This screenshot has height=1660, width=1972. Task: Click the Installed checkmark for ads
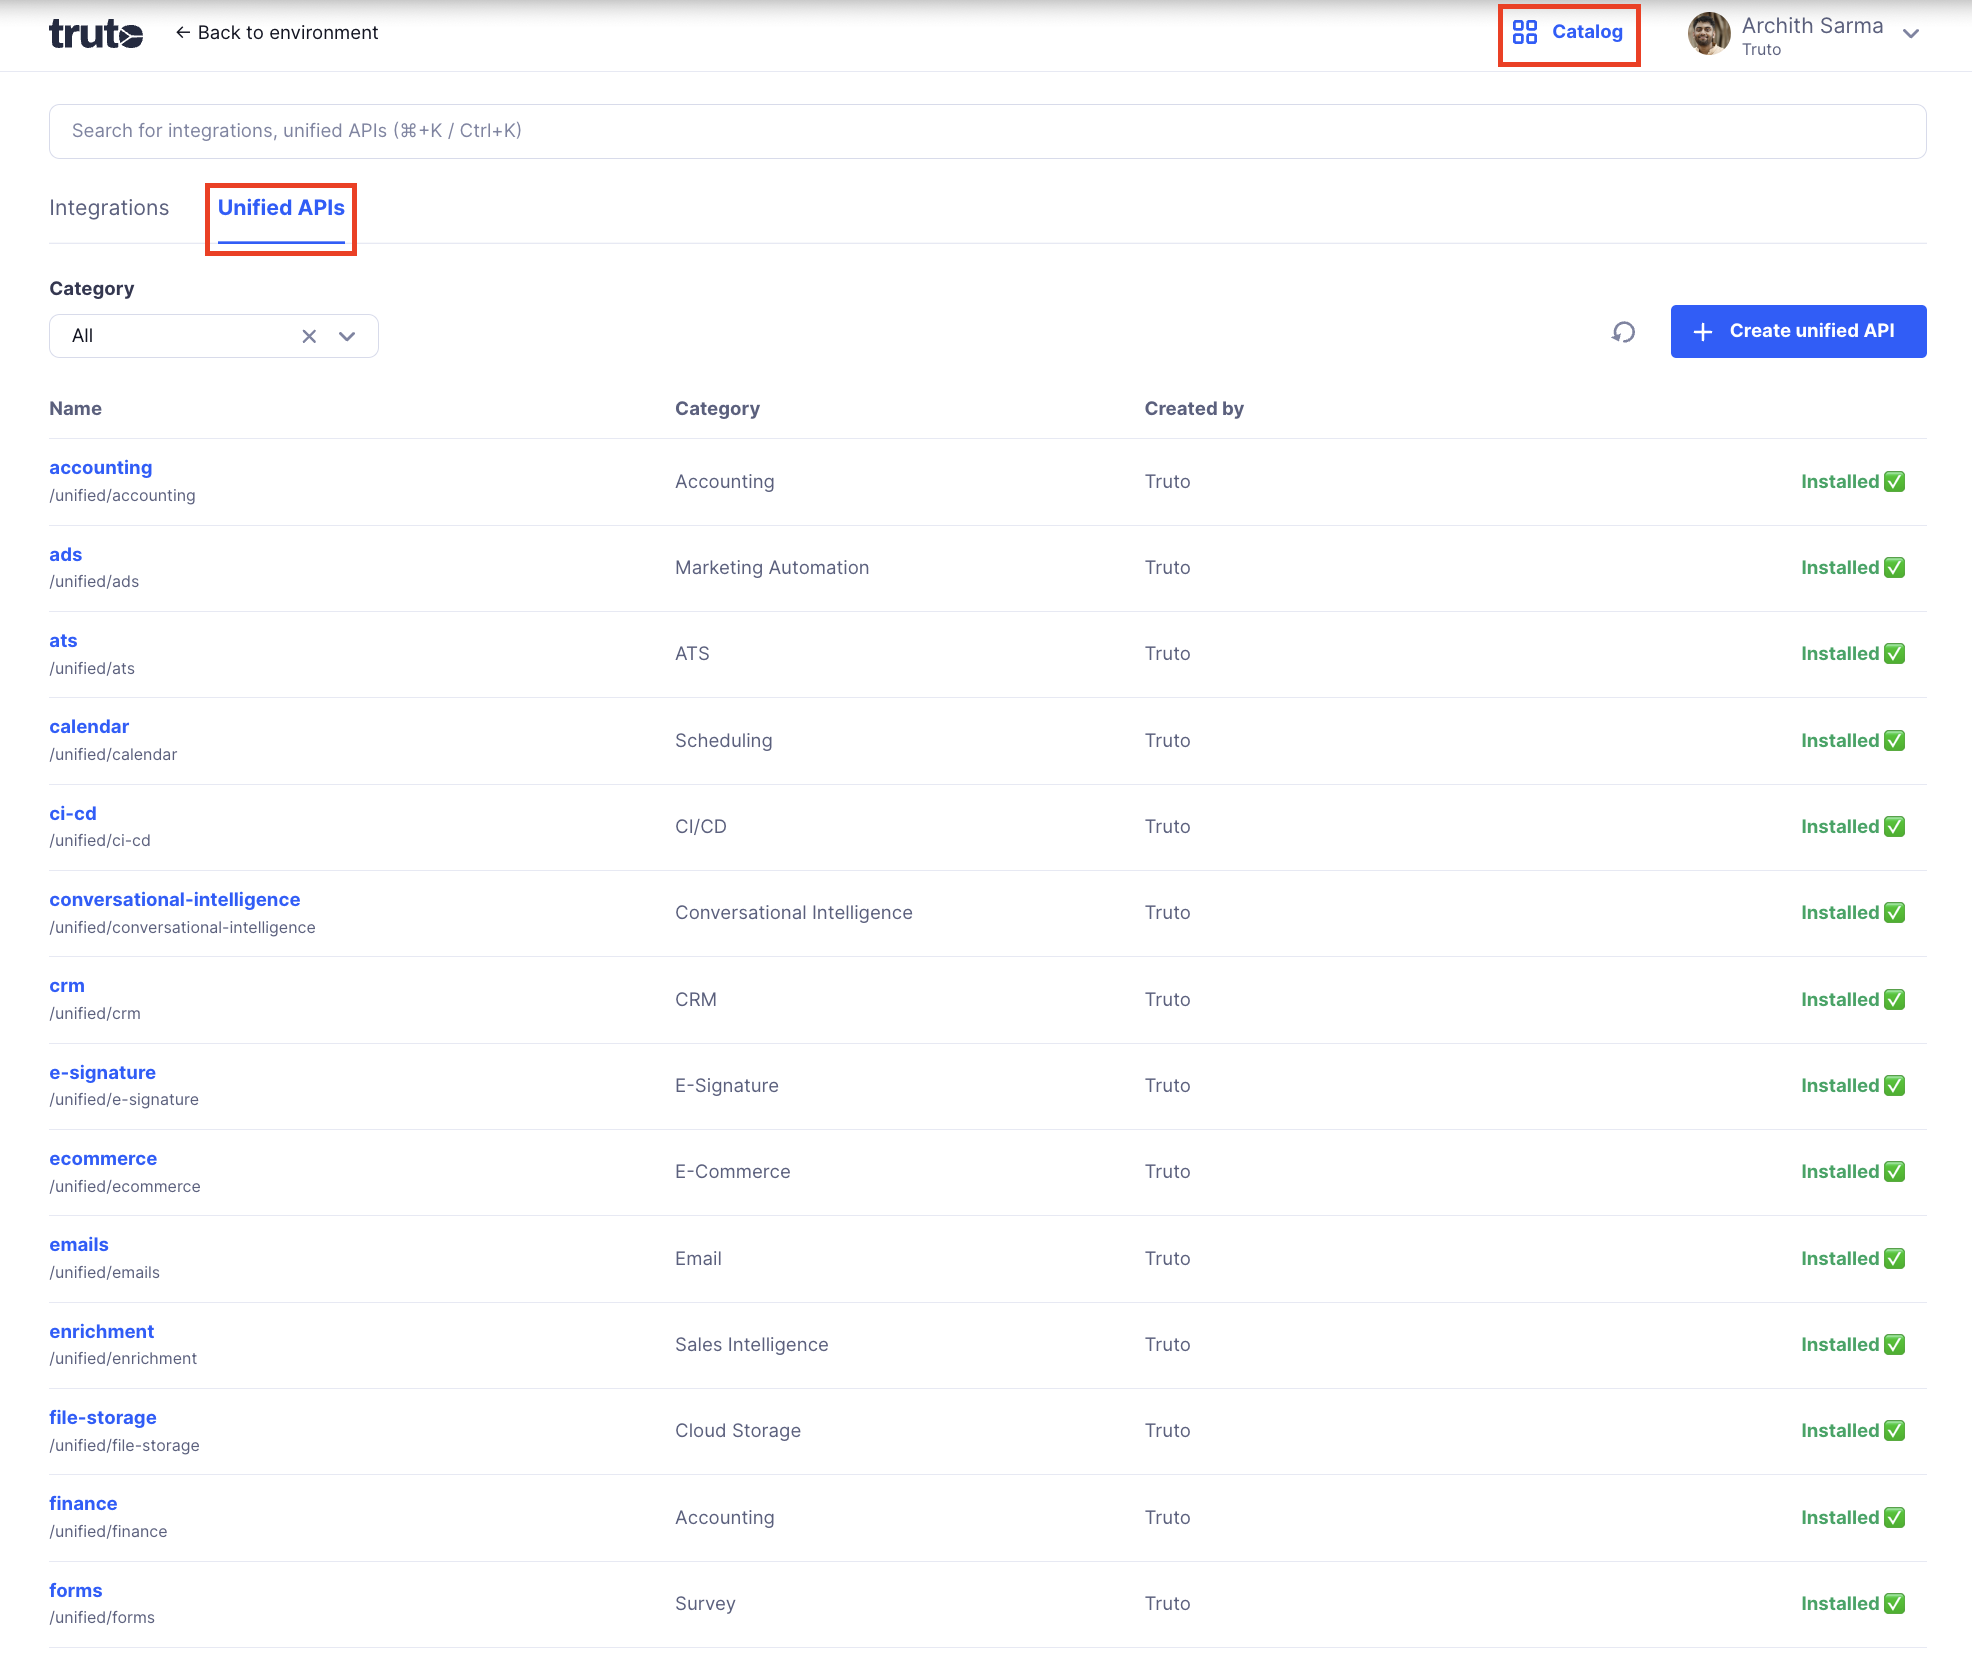pos(1894,568)
